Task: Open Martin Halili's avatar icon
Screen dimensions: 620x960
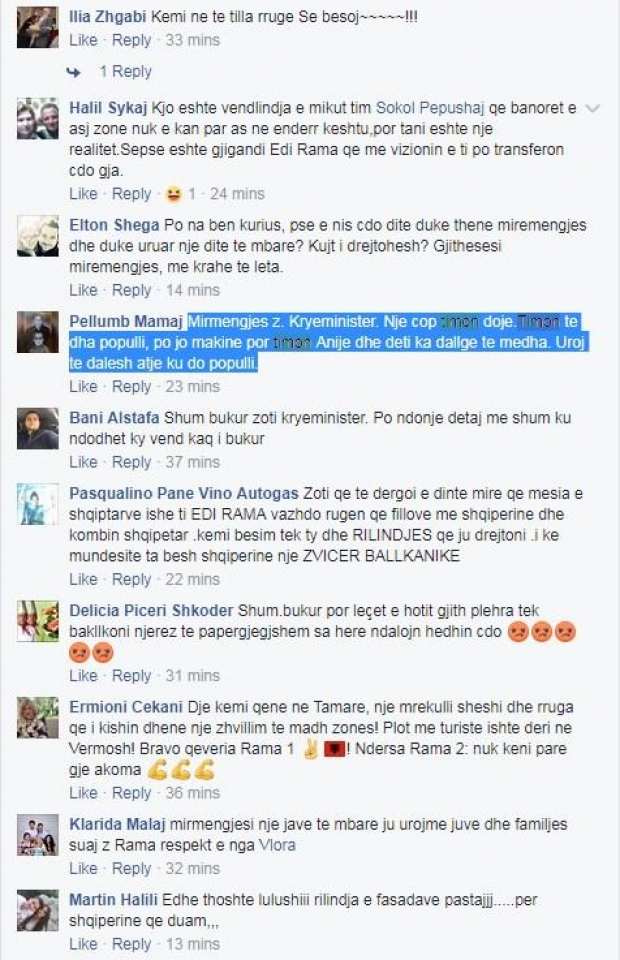Action: pyautogui.click(x=38, y=910)
